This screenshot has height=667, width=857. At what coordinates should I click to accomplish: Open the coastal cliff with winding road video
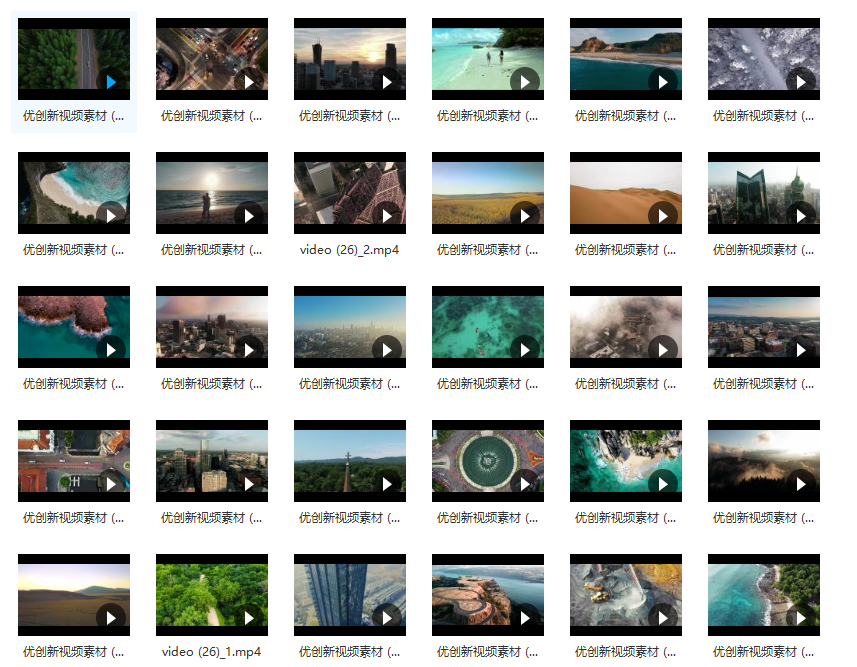point(488,595)
